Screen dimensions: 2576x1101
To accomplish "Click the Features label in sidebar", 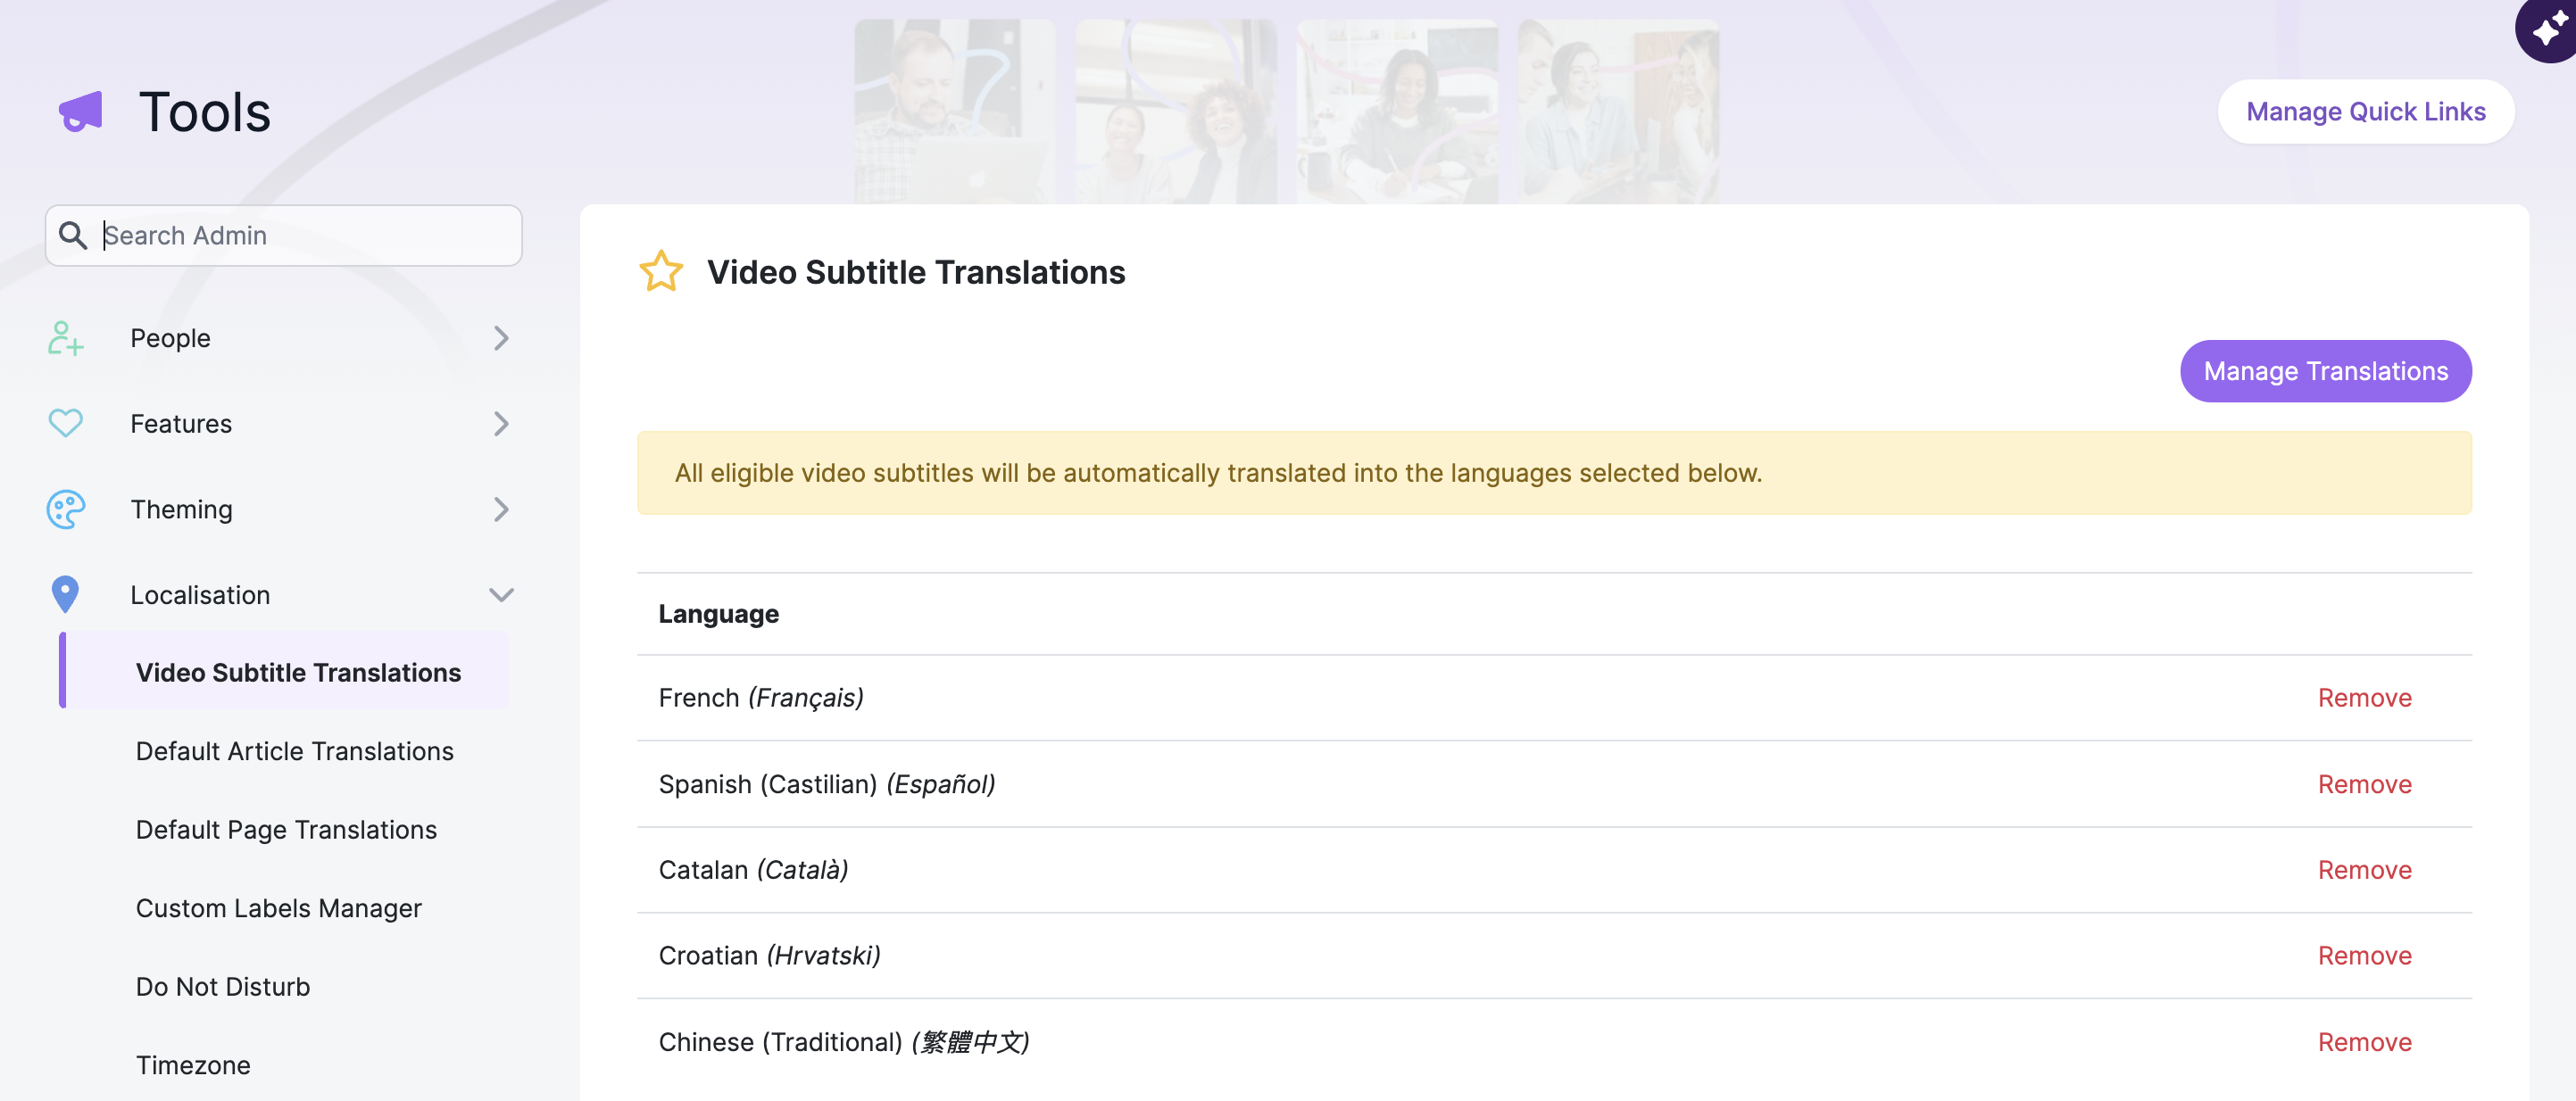I will pyautogui.click(x=181, y=424).
